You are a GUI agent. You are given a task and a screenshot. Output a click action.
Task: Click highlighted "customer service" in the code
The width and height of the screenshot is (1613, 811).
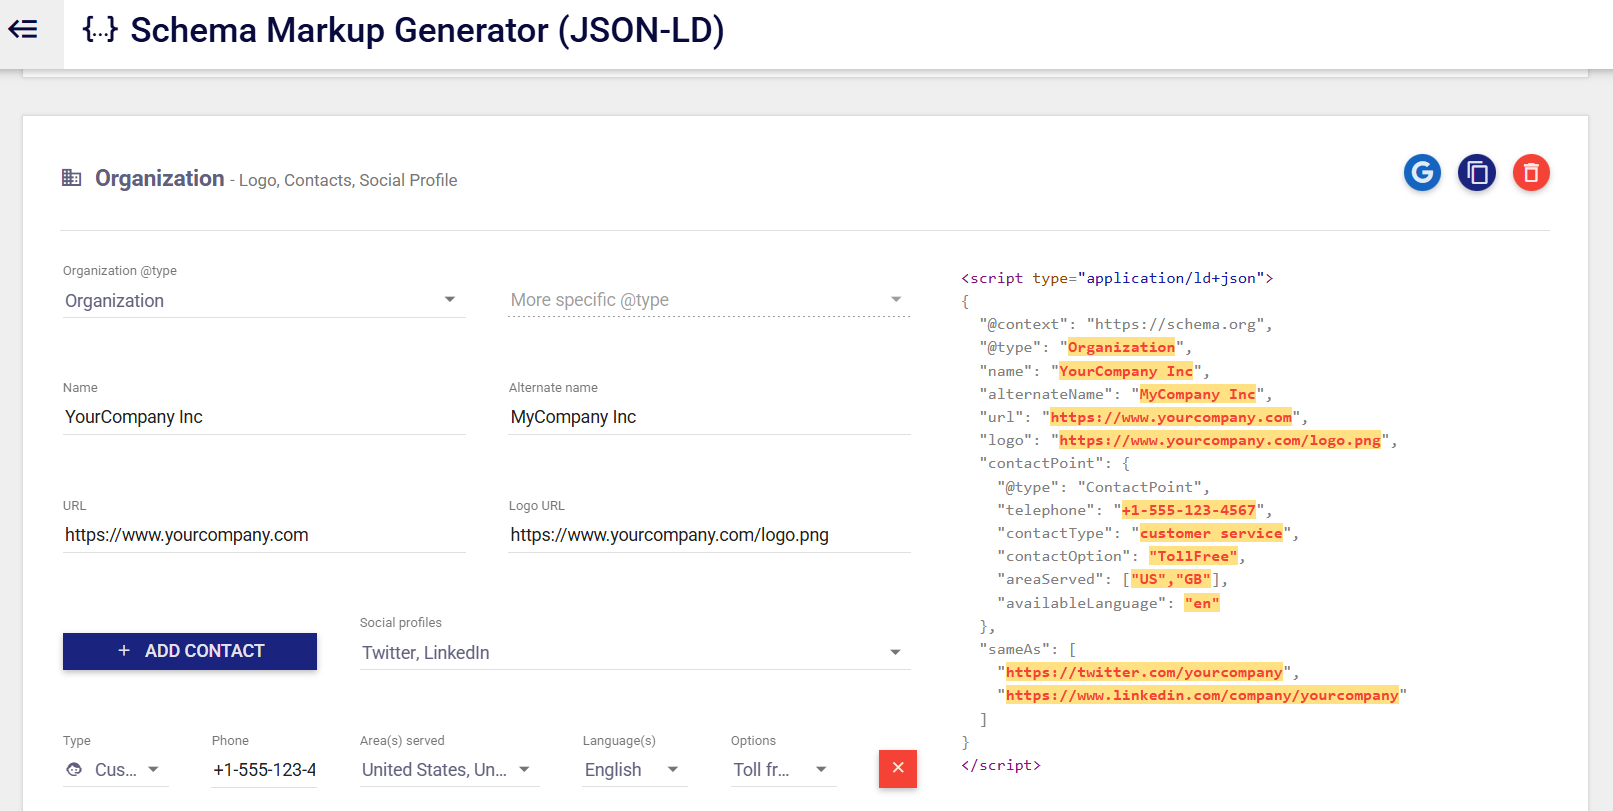pos(1211,533)
